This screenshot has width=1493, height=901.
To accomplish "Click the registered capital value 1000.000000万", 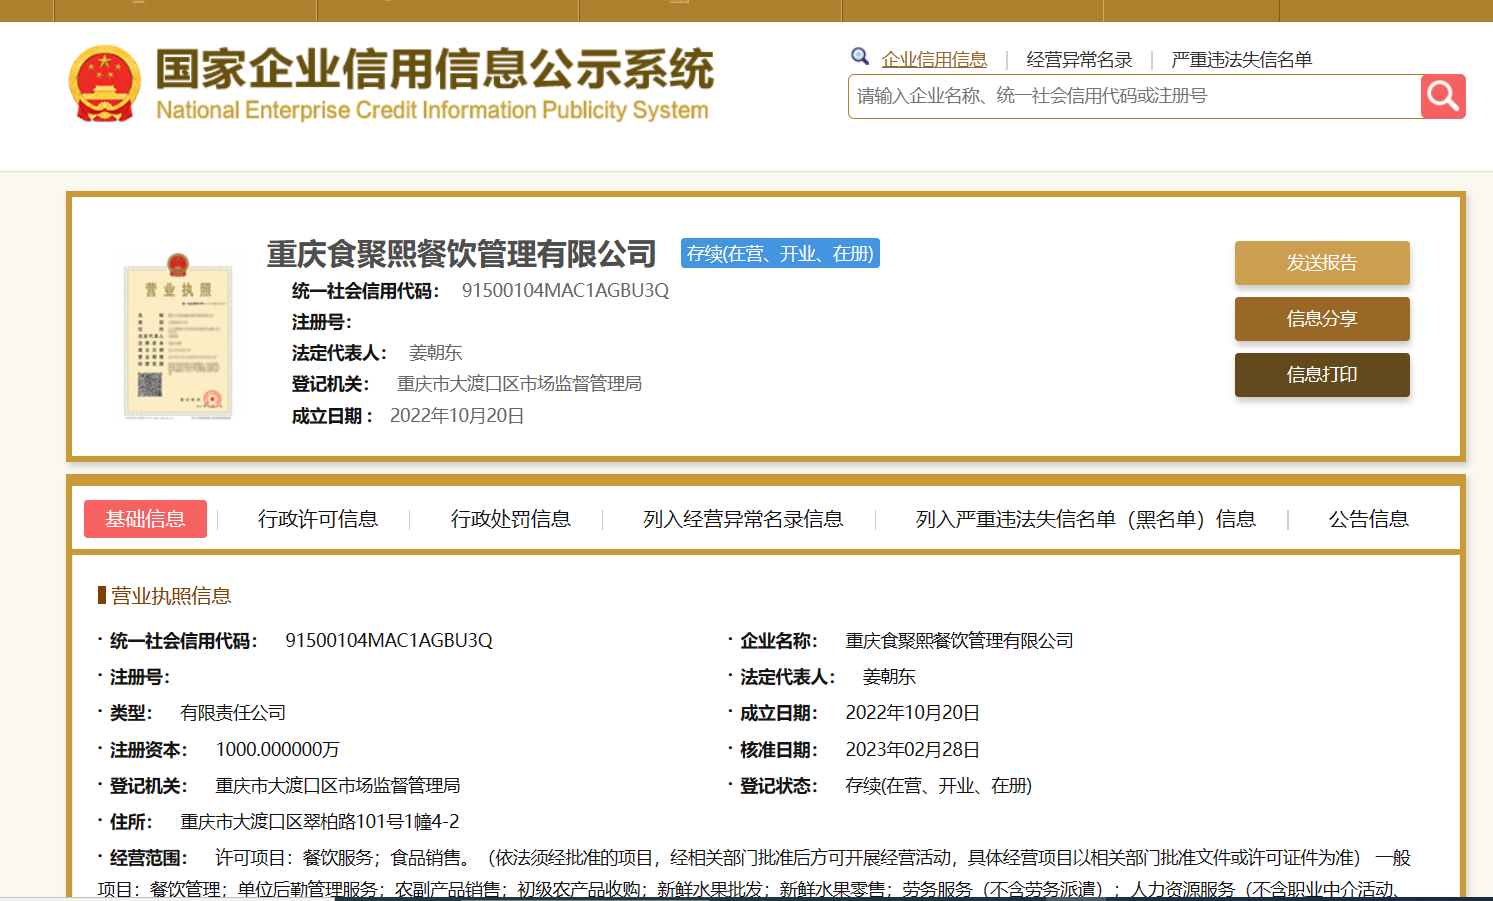I will coord(278,750).
